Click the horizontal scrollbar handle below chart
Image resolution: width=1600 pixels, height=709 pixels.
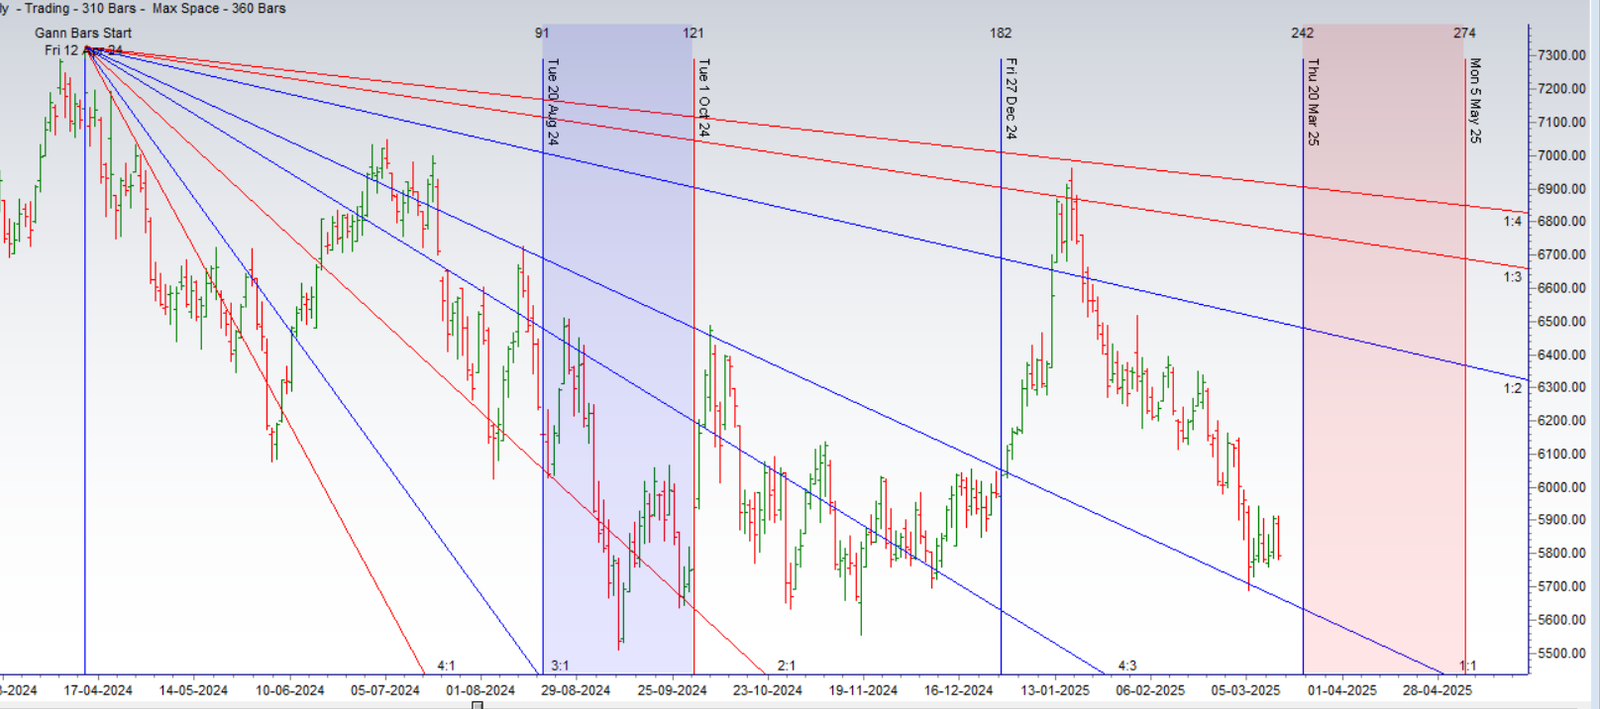pos(478,705)
